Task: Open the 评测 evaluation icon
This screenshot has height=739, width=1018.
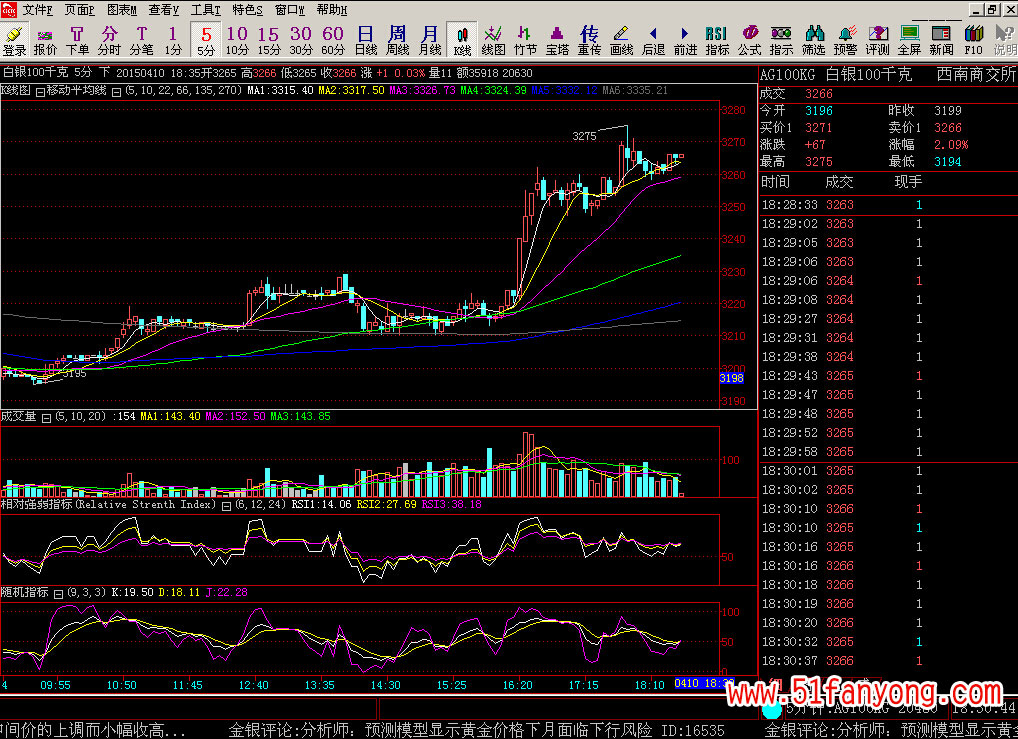Action: pos(877,40)
